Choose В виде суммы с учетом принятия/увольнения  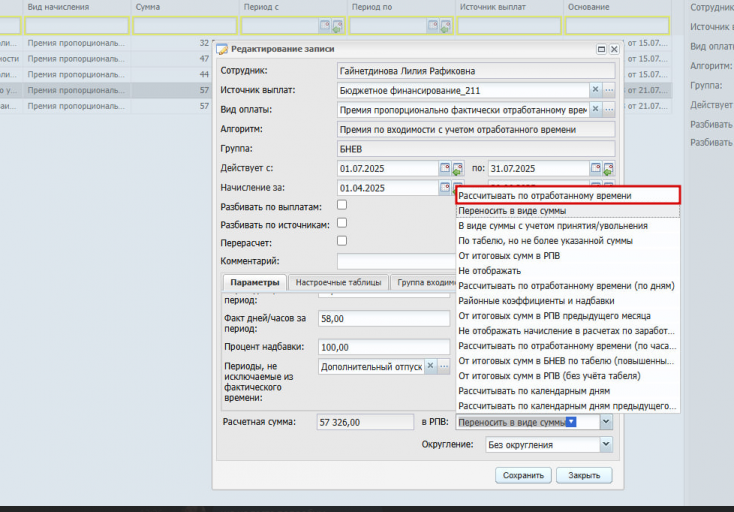[x=568, y=226]
